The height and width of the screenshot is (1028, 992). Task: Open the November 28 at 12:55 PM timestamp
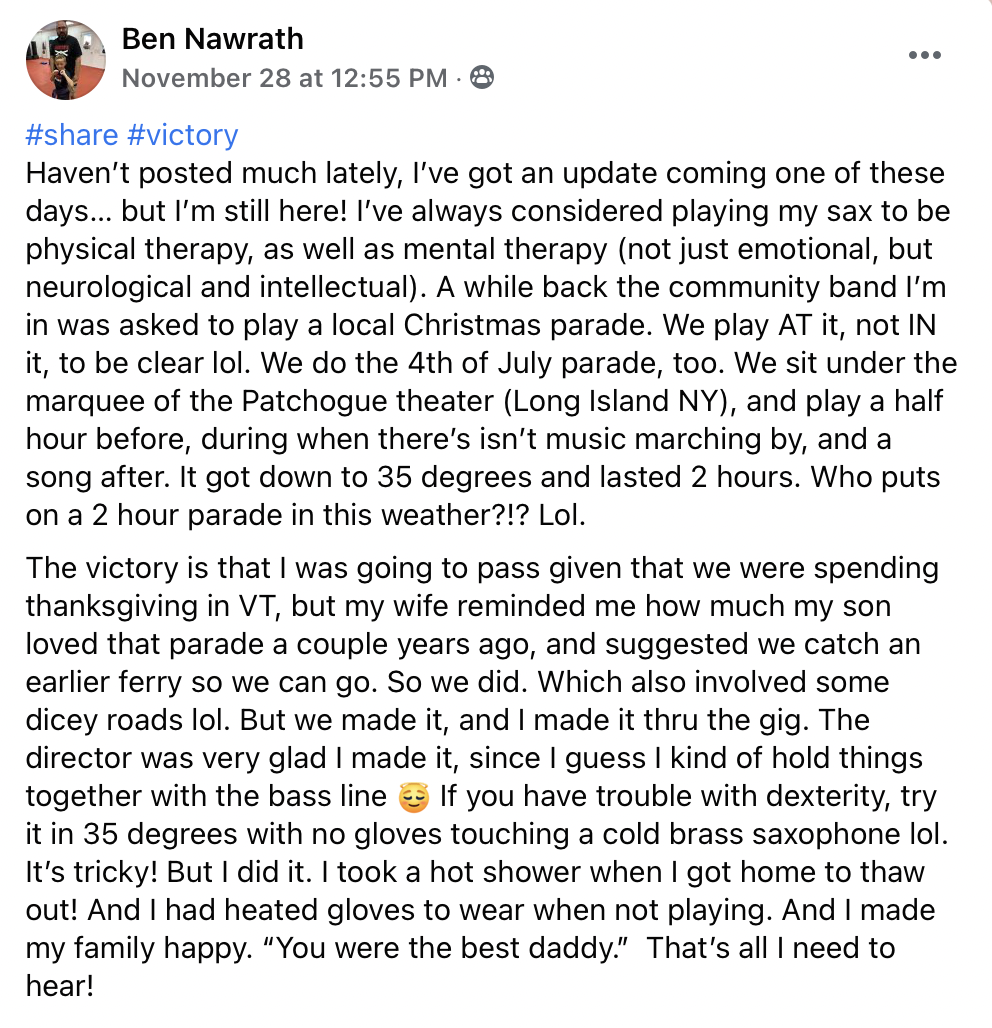285,78
